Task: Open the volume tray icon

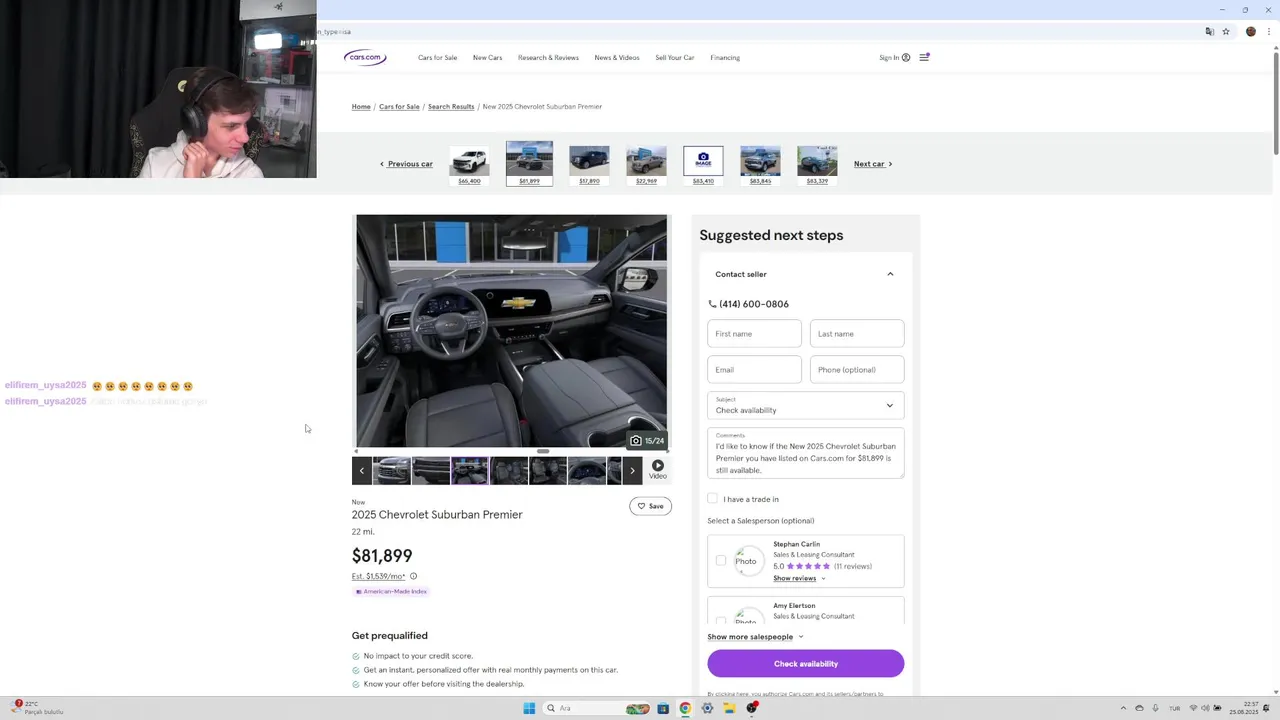Action: coord(1205,708)
